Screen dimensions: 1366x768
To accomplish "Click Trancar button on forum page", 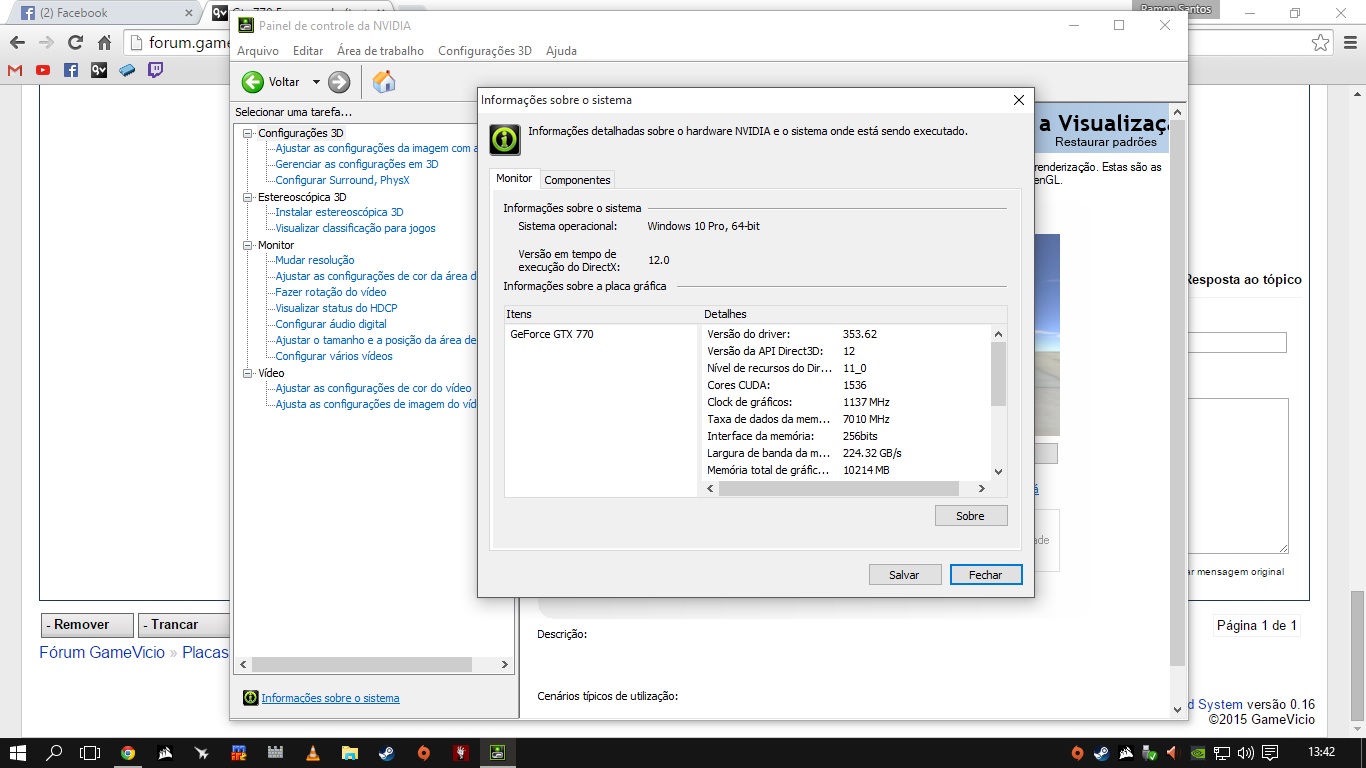I will [184, 625].
